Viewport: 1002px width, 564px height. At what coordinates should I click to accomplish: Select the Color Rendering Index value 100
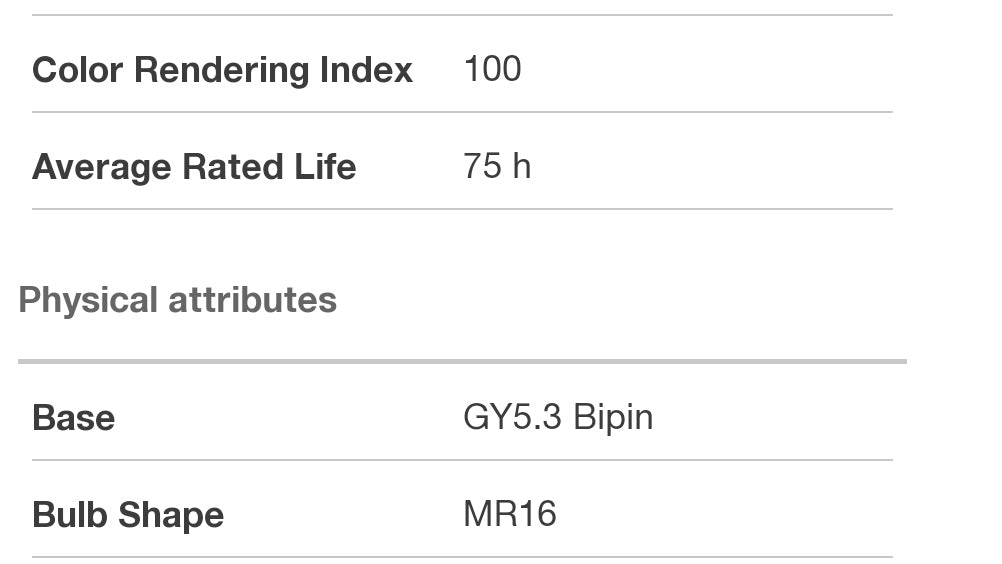(x=492, y=69)
